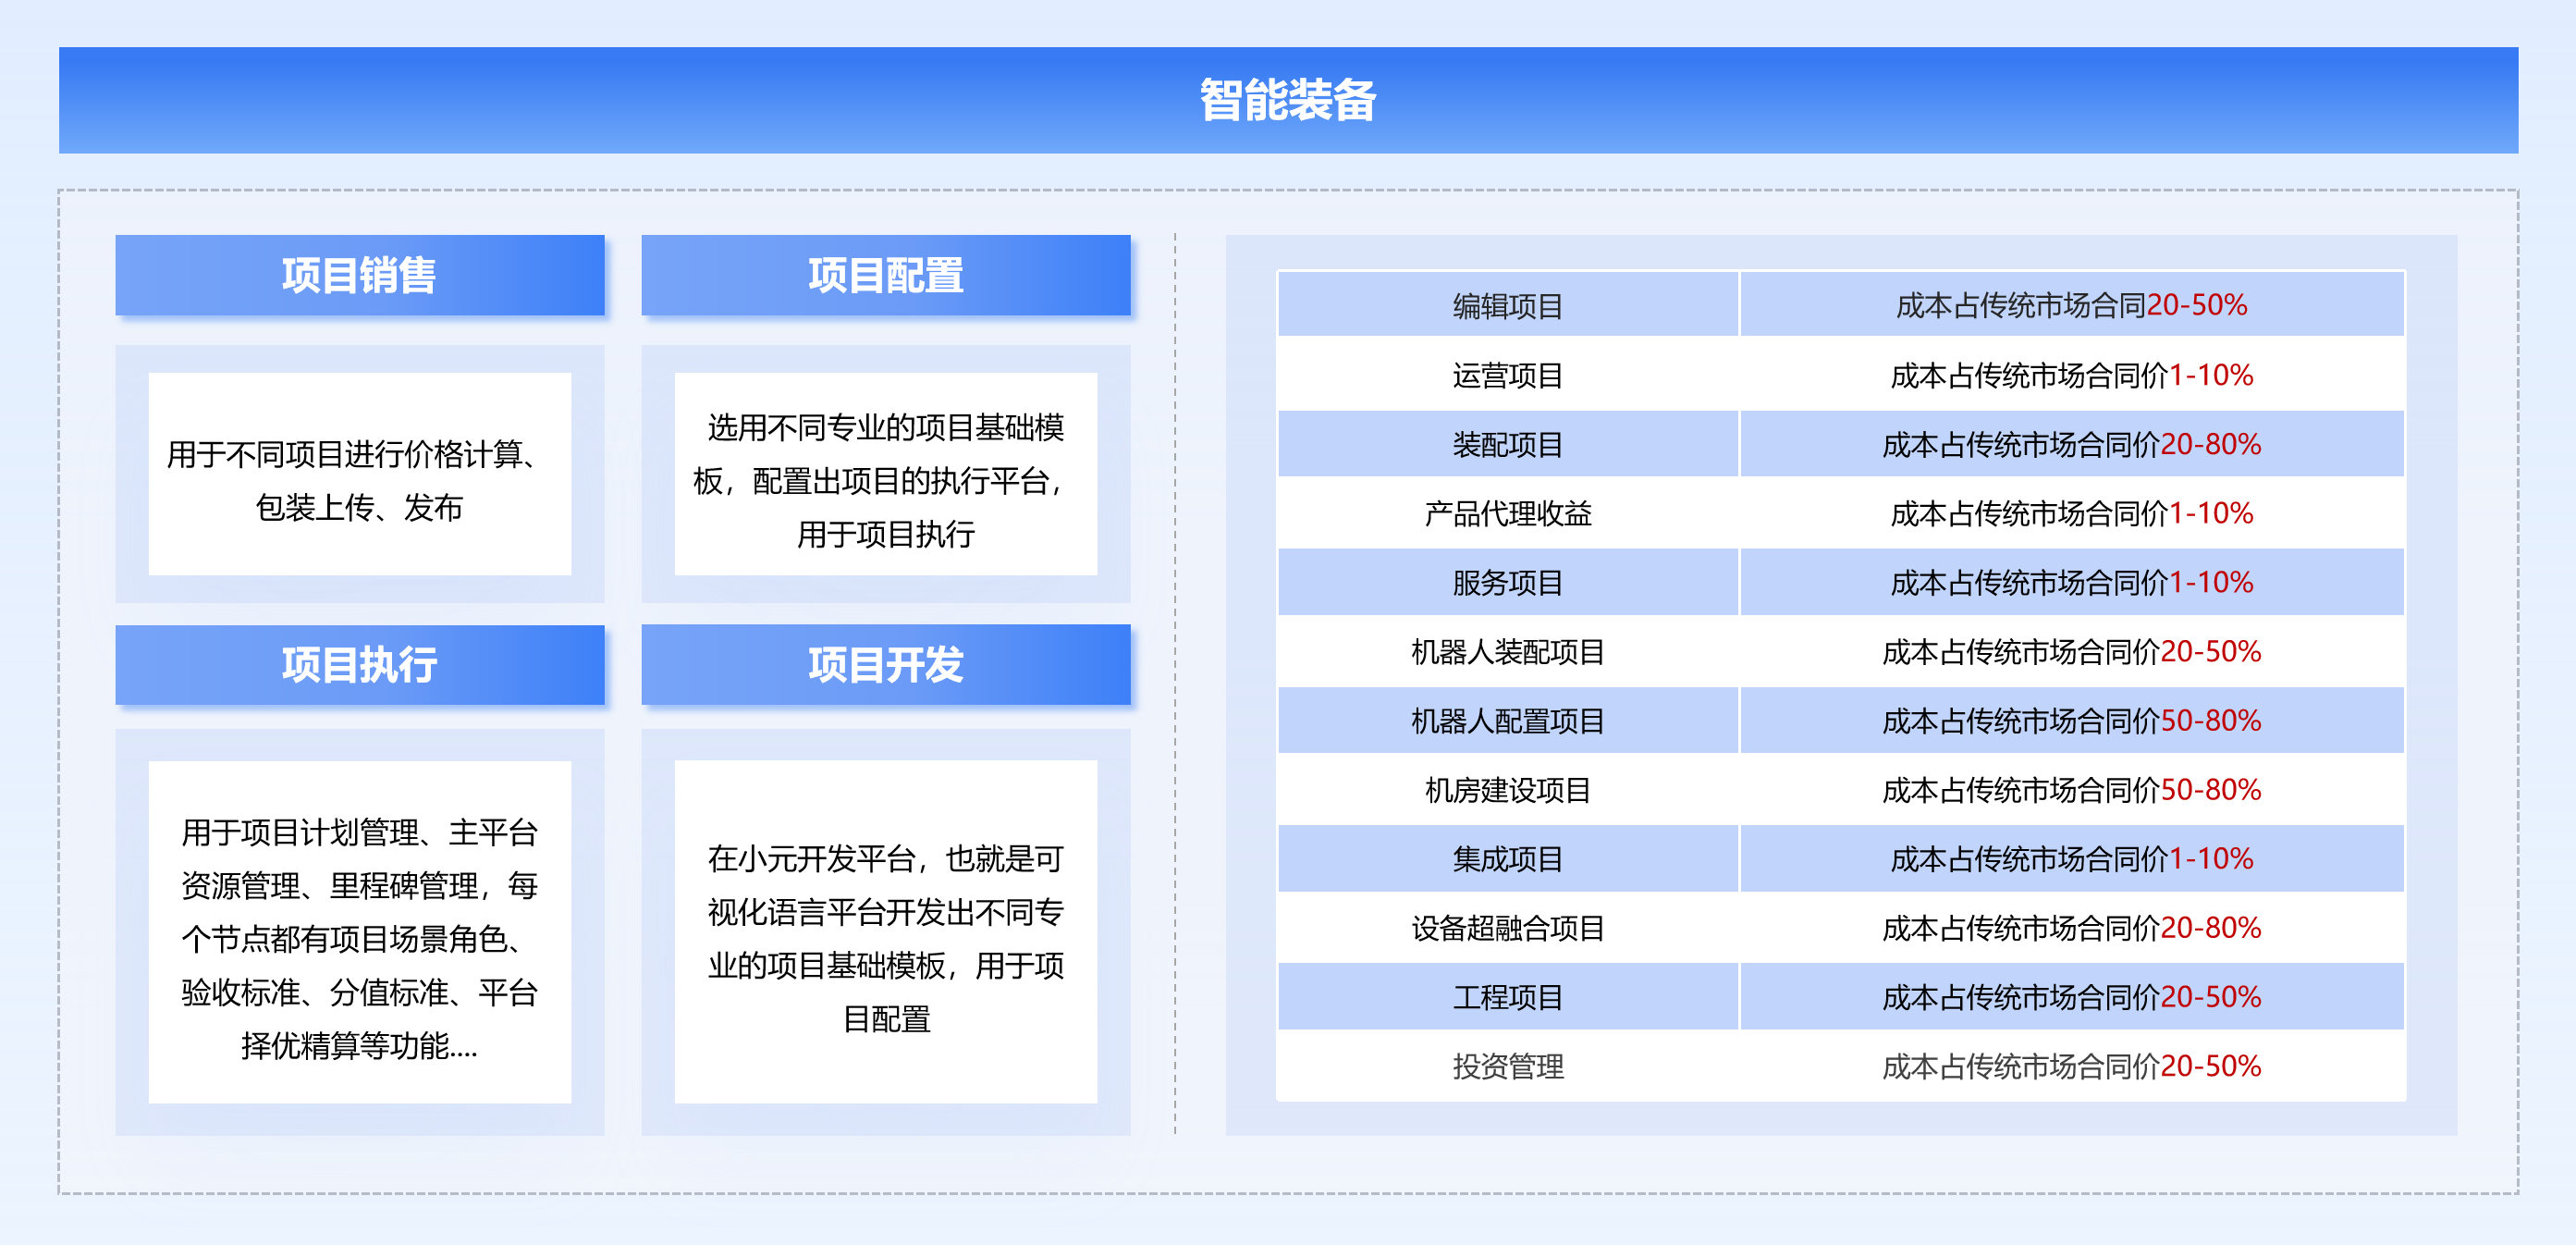The image size is (2576, 1245).
Task: Click the 智能装备 title banner
Action: click(x=1288, y=100)
